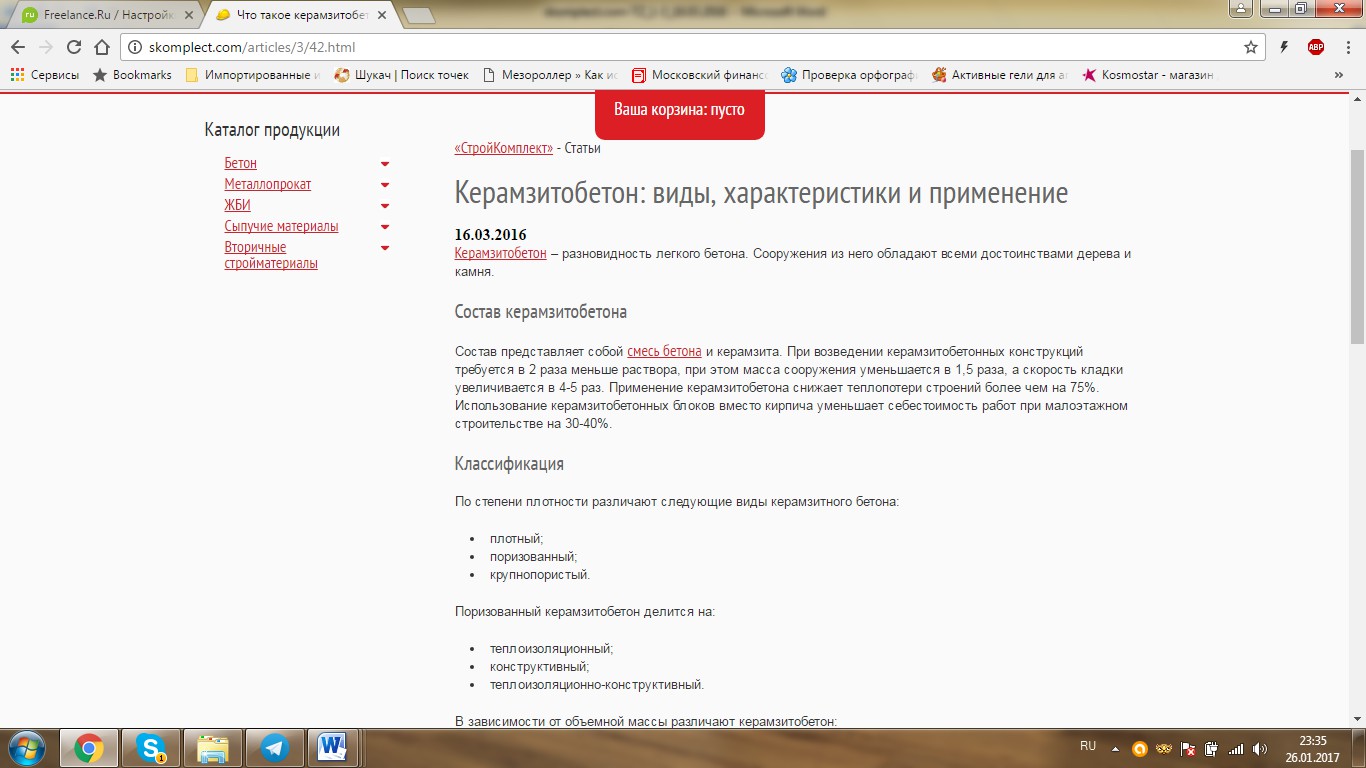Viewport: 1366px width, 768px height.
Task: Open Action Center flag icon
Action: pos(1189,748)
